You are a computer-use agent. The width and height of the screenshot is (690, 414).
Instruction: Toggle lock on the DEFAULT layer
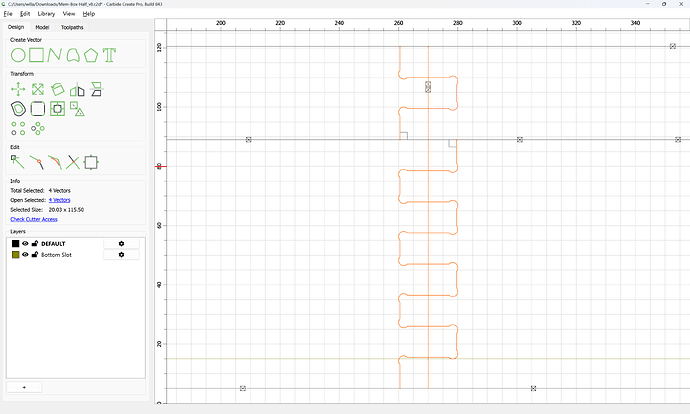point(35,243)
